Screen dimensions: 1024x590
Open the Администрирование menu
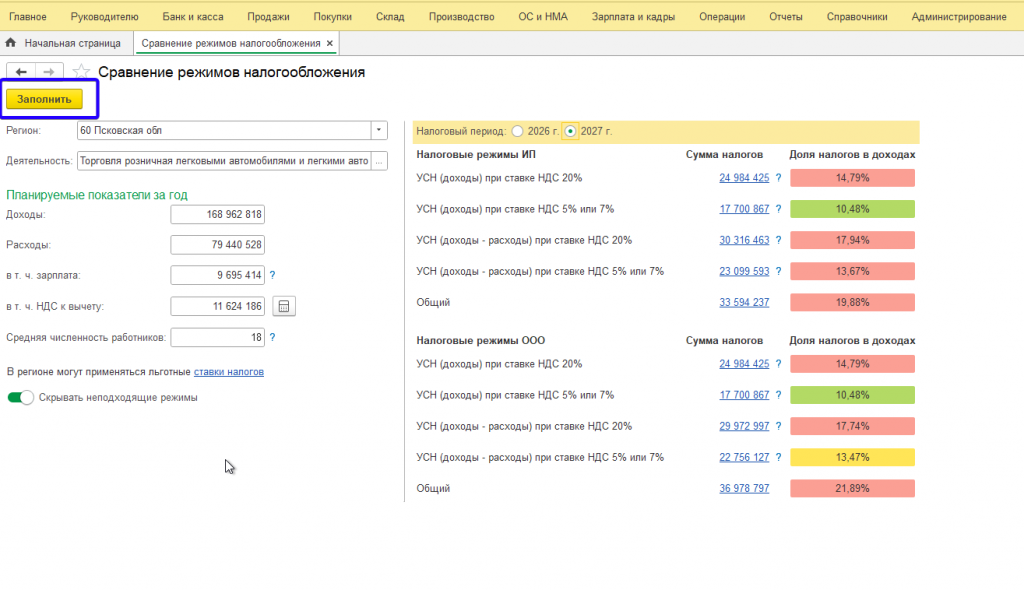[x=959, y=16]
